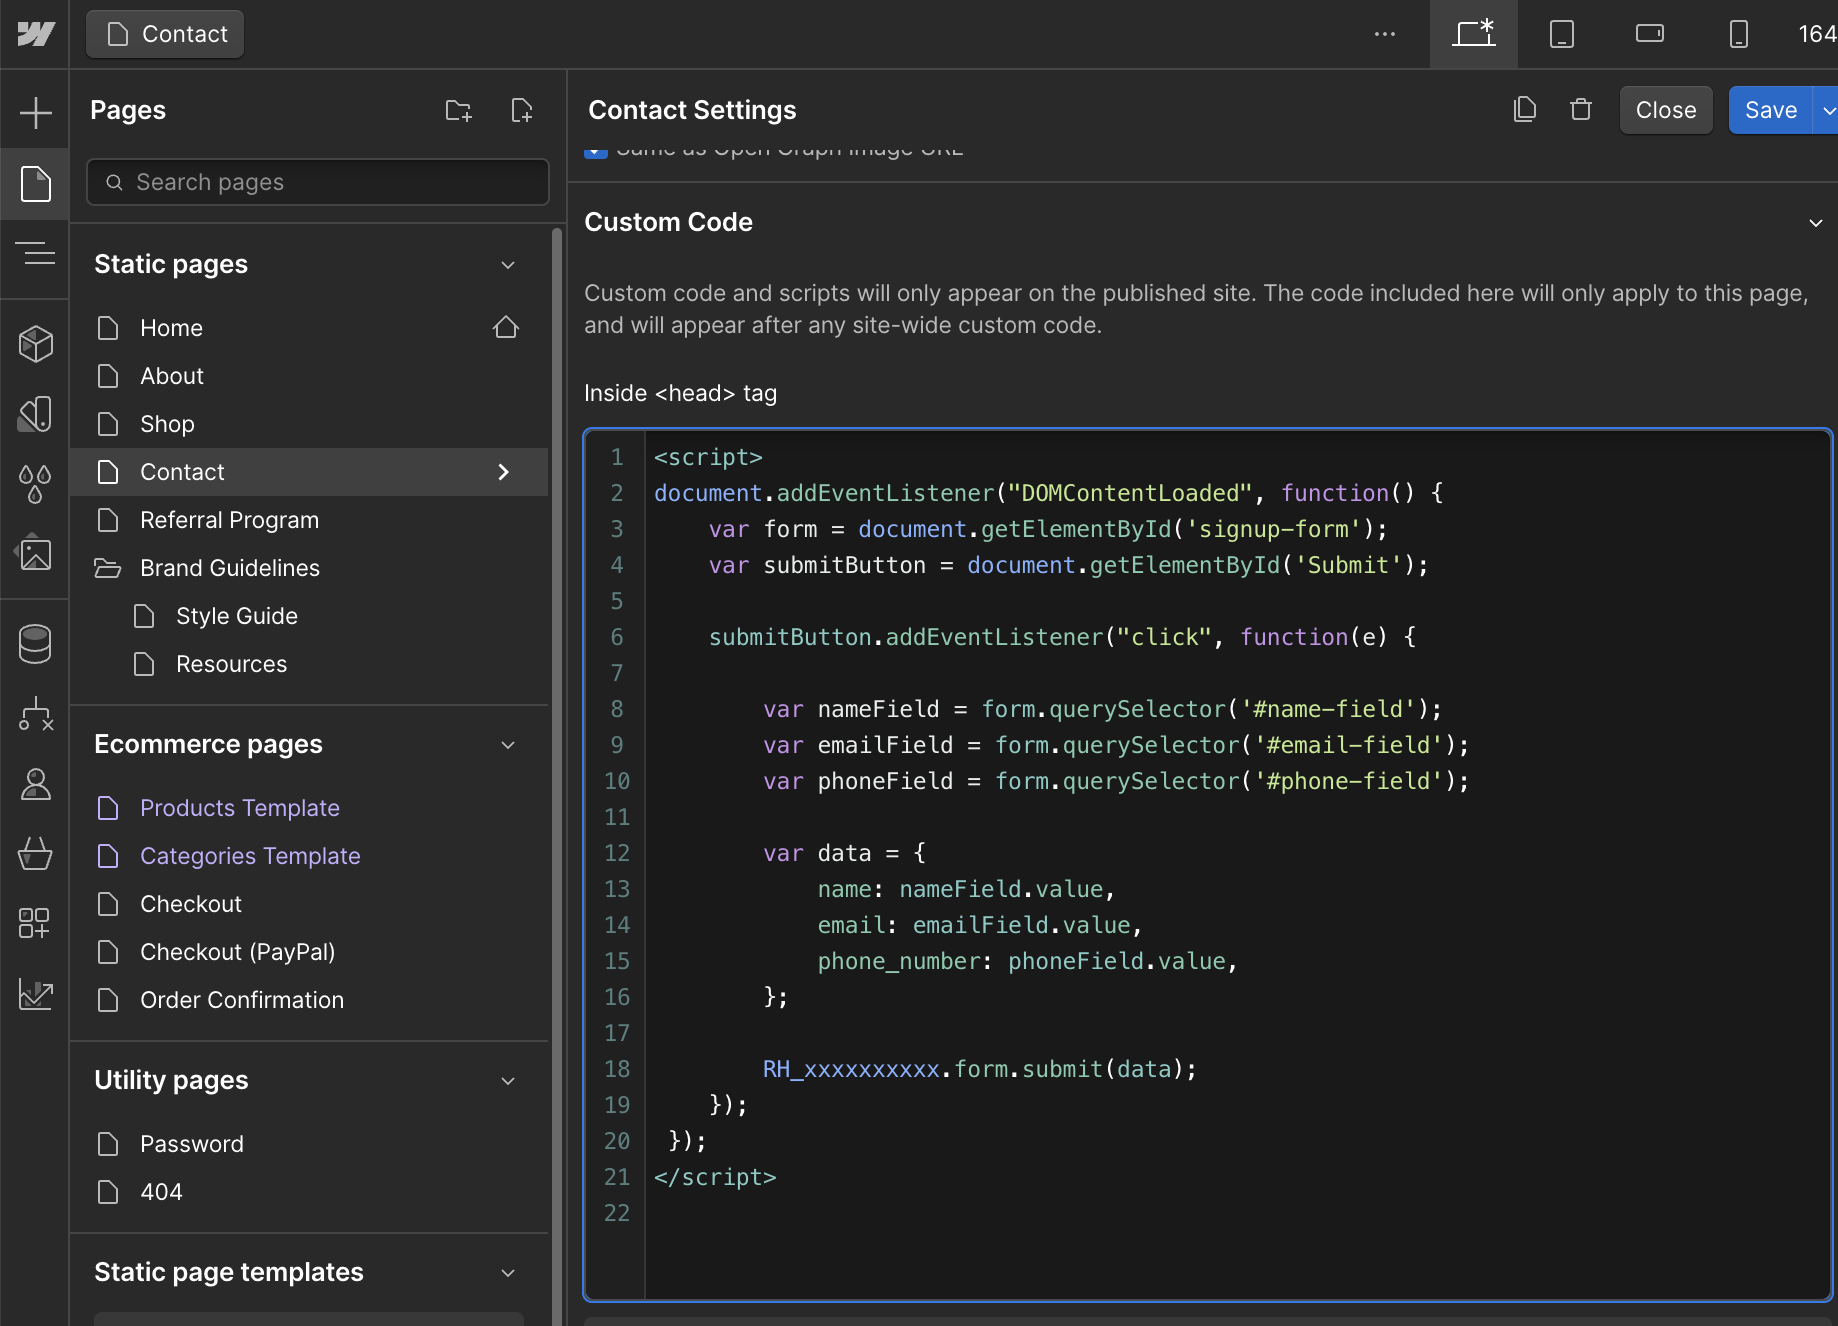Image resolution: width=1838 pixels, height=1326 pixels.
Task: Open the CMS database panel
Action: [x=35, y=644]
